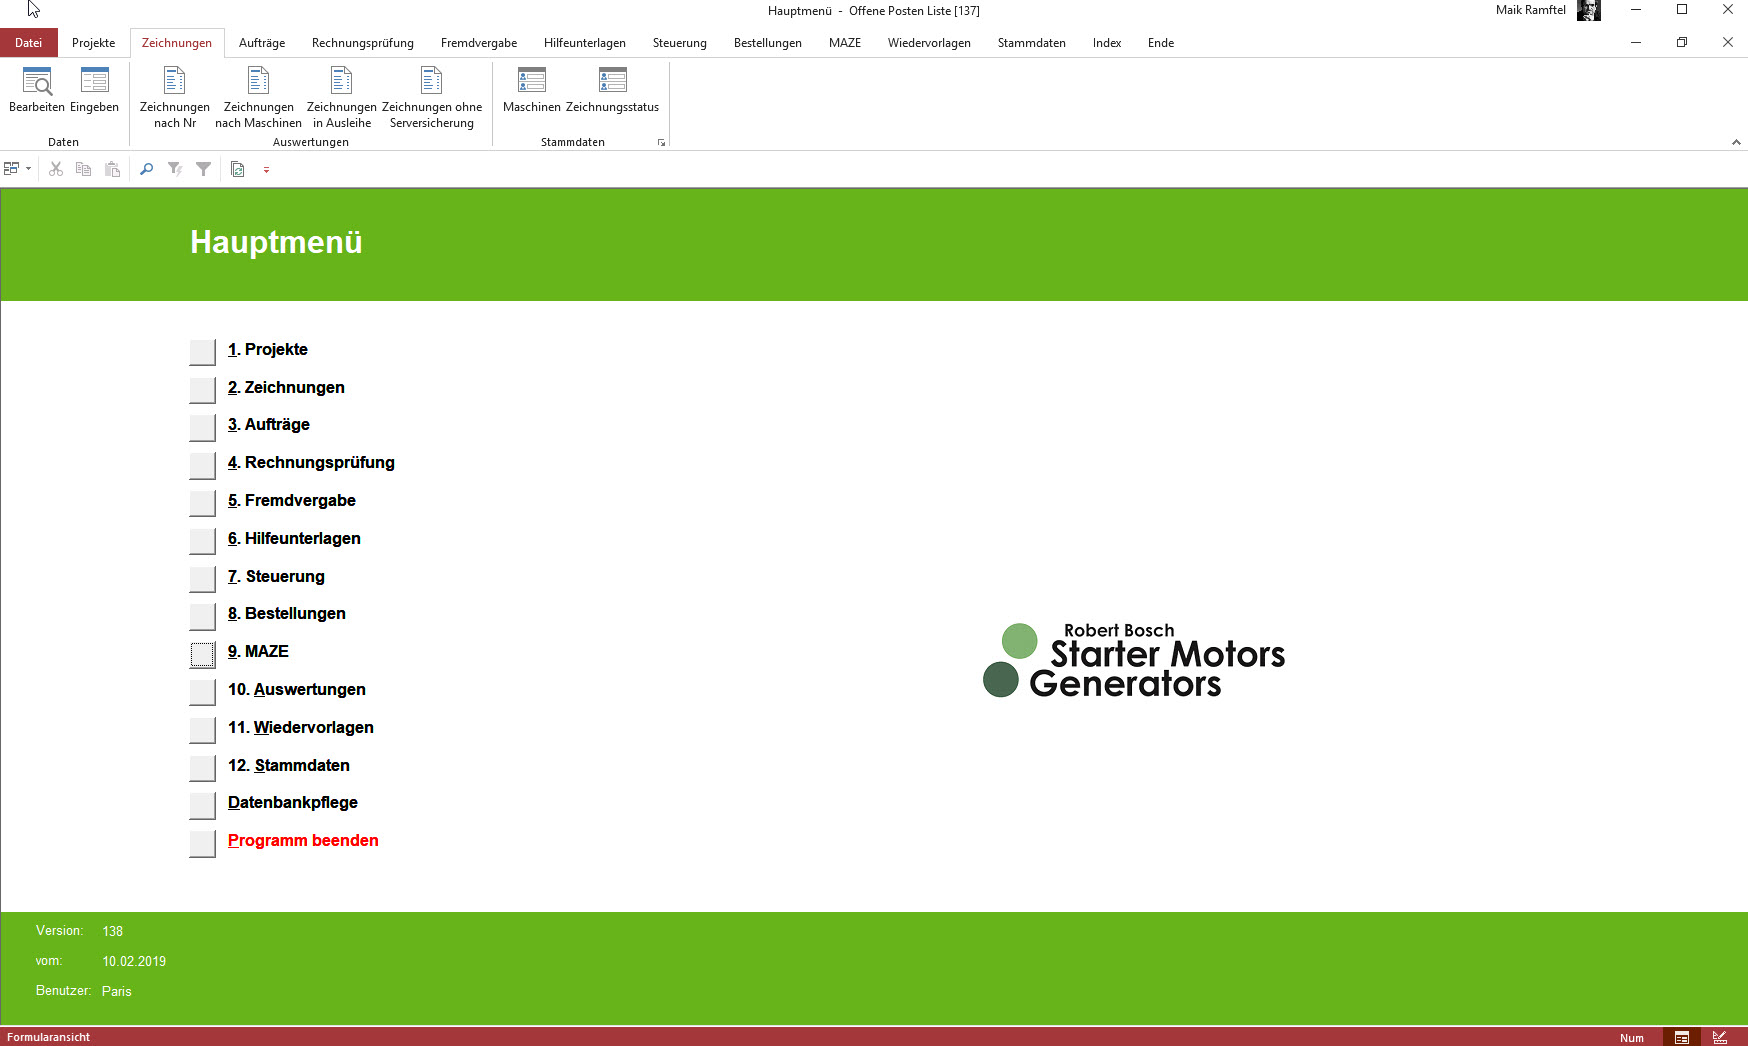Open the Datei tab
The width and height of the screenshot is (1748, 1046).
point(29,43)
